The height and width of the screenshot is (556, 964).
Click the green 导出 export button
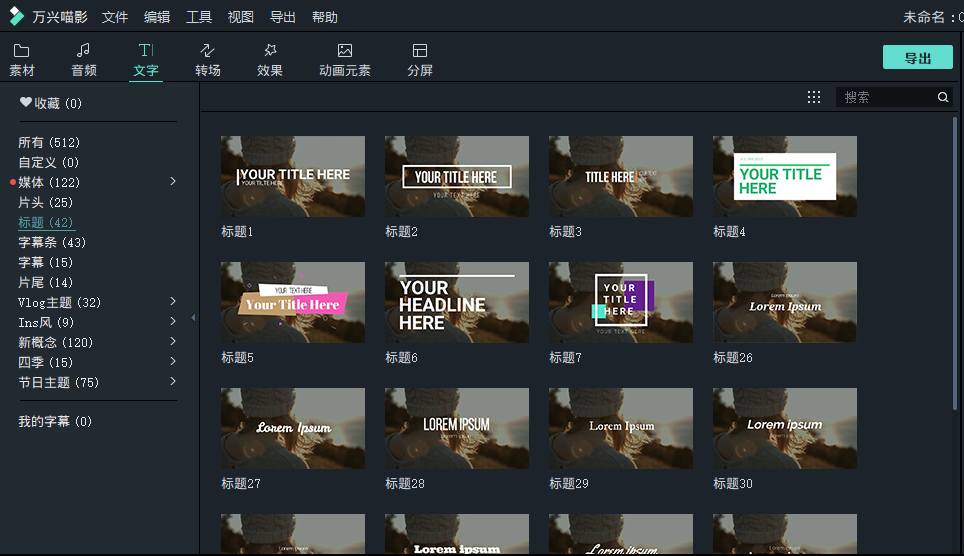pos(917,58)
